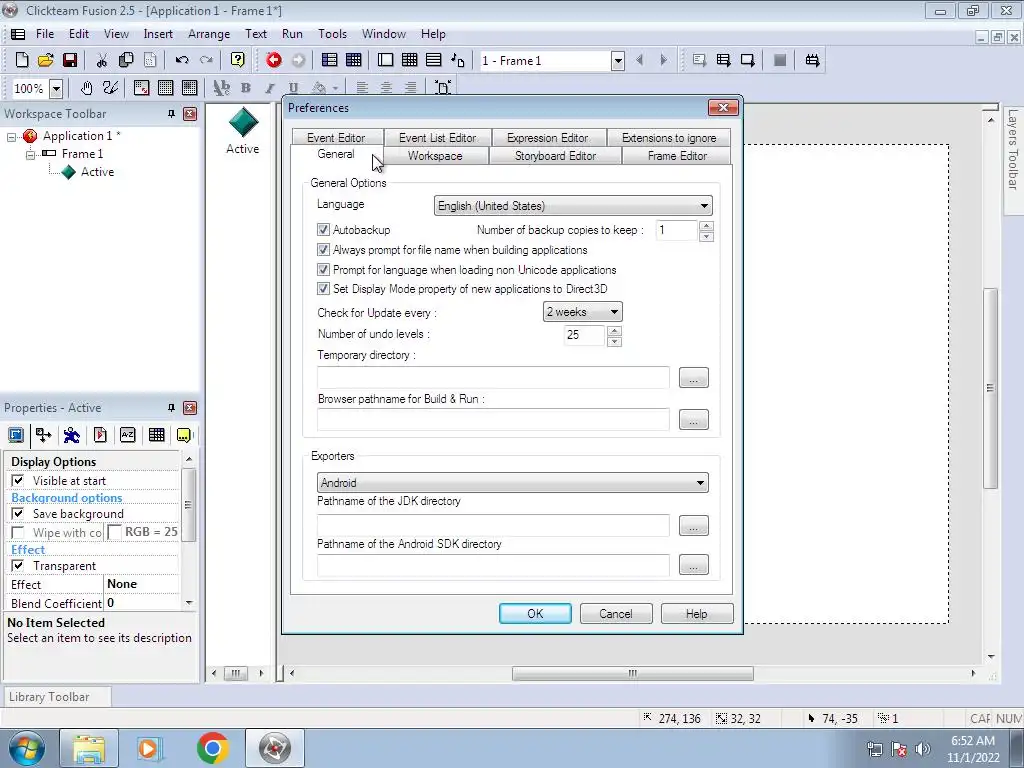Open Windows Start menu orb
This screenshot has height=768, width=1024.
(x=27, y=748)
